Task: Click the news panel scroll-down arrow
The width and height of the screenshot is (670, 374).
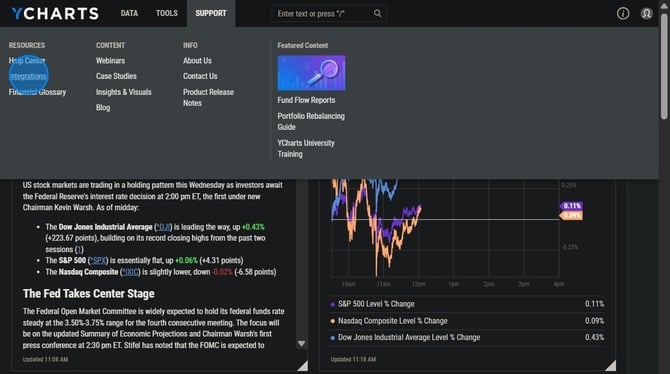Action: click(301, 344)
